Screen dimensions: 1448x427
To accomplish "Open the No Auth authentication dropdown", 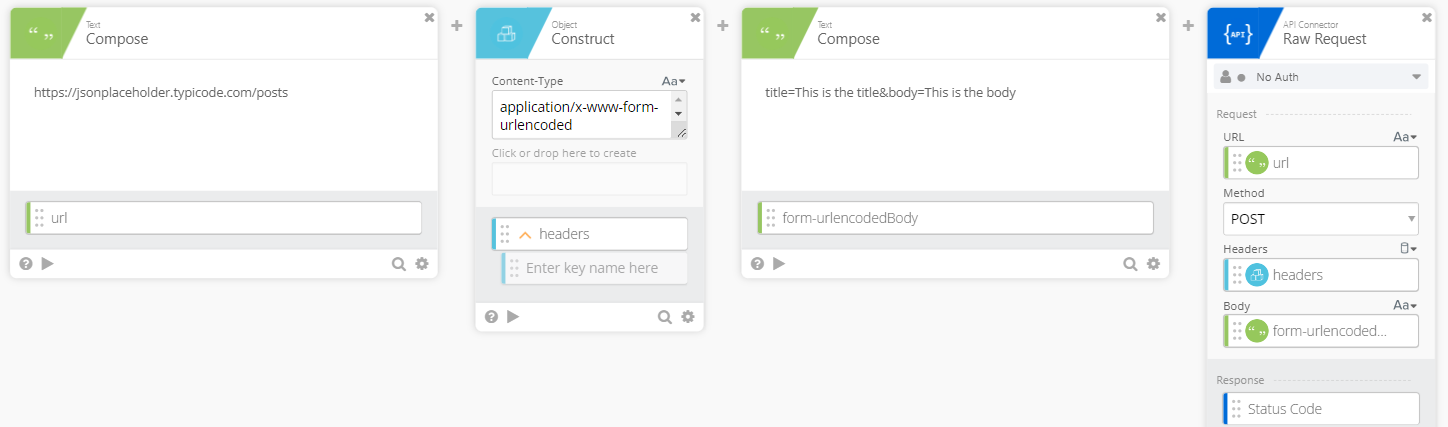I will point(1416,77).
